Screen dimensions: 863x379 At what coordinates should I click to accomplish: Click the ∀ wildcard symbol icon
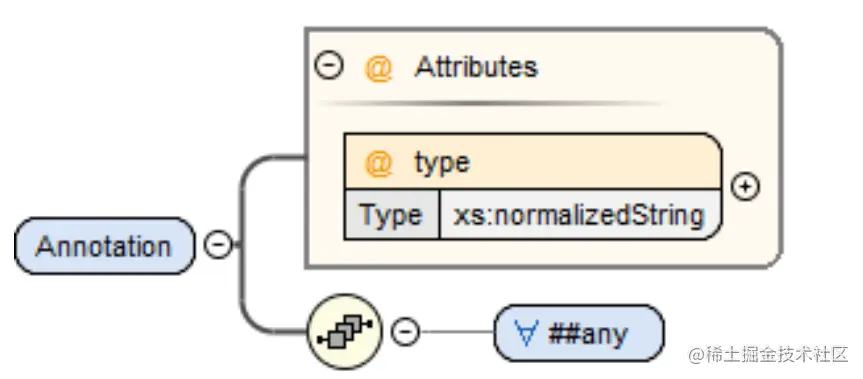point(526,332)
